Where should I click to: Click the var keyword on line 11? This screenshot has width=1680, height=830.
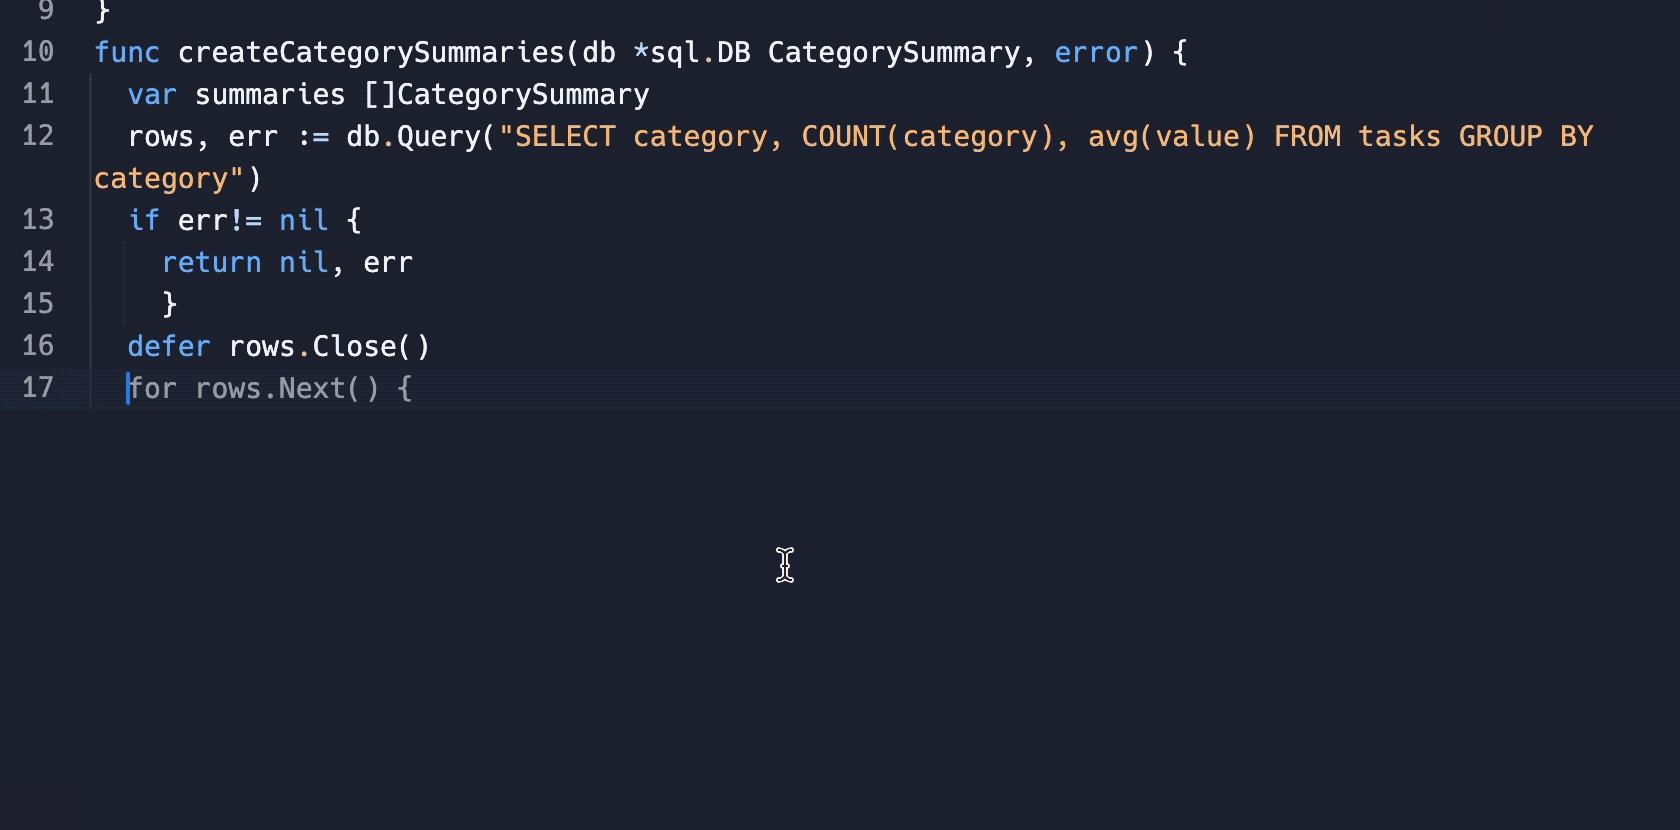click(152, 94)
